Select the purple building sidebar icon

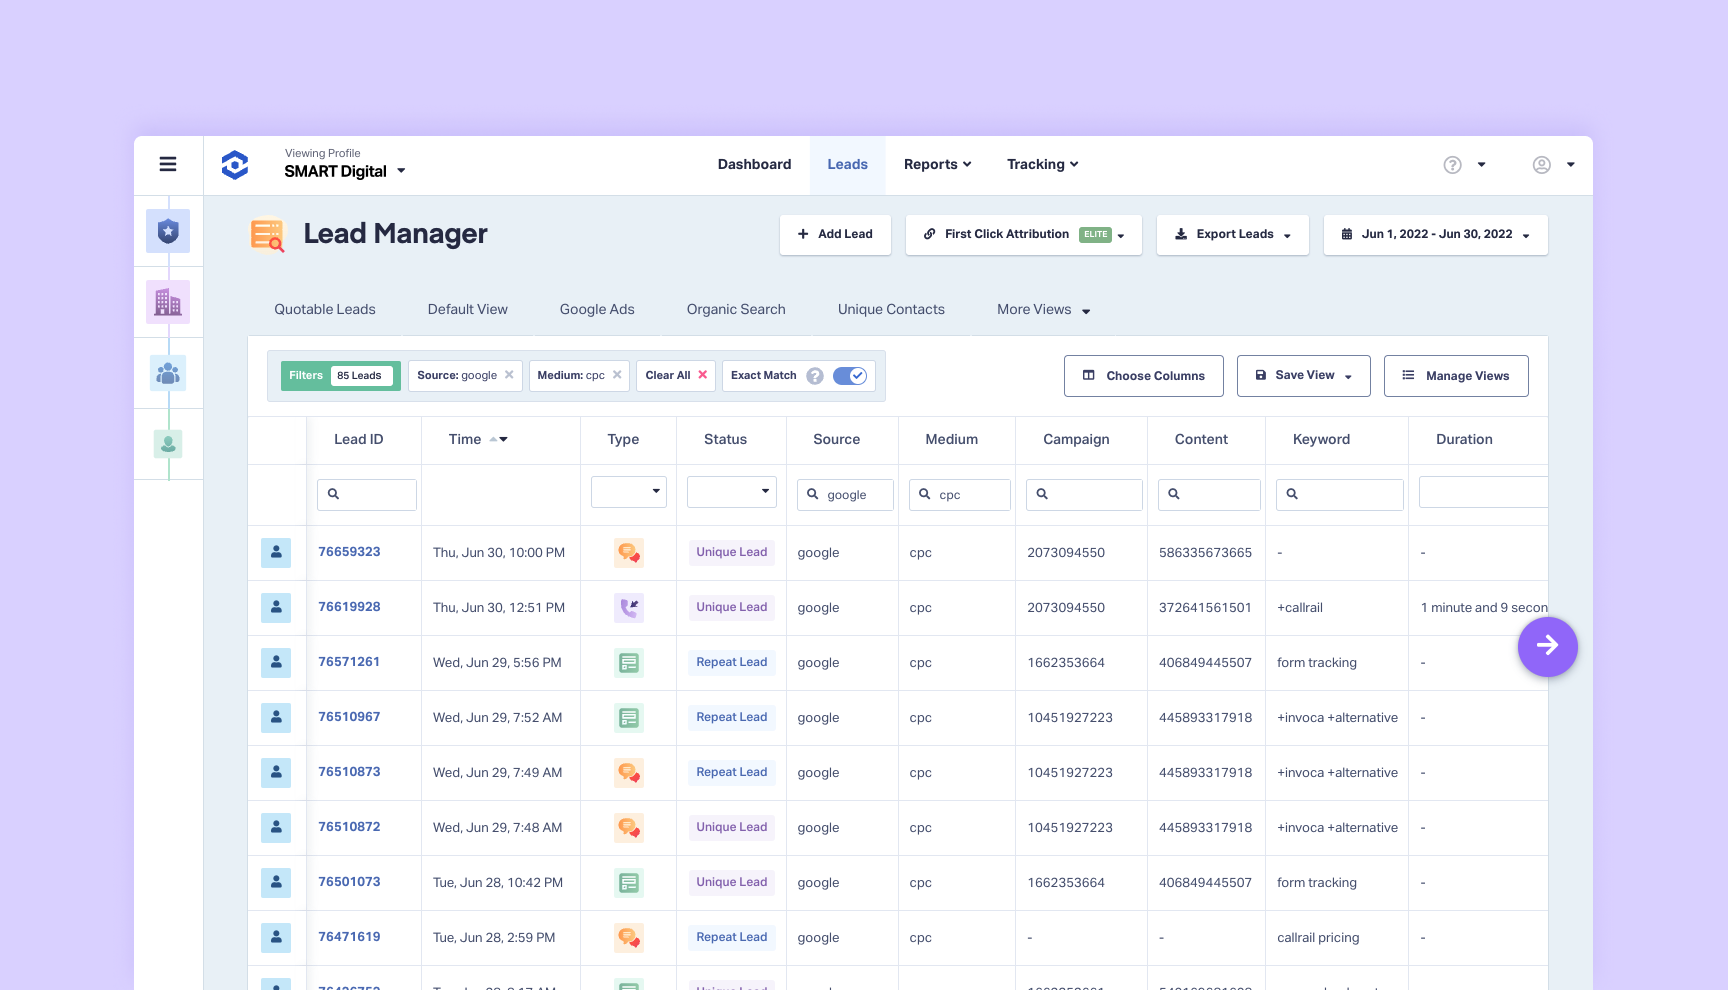(168, 302)
